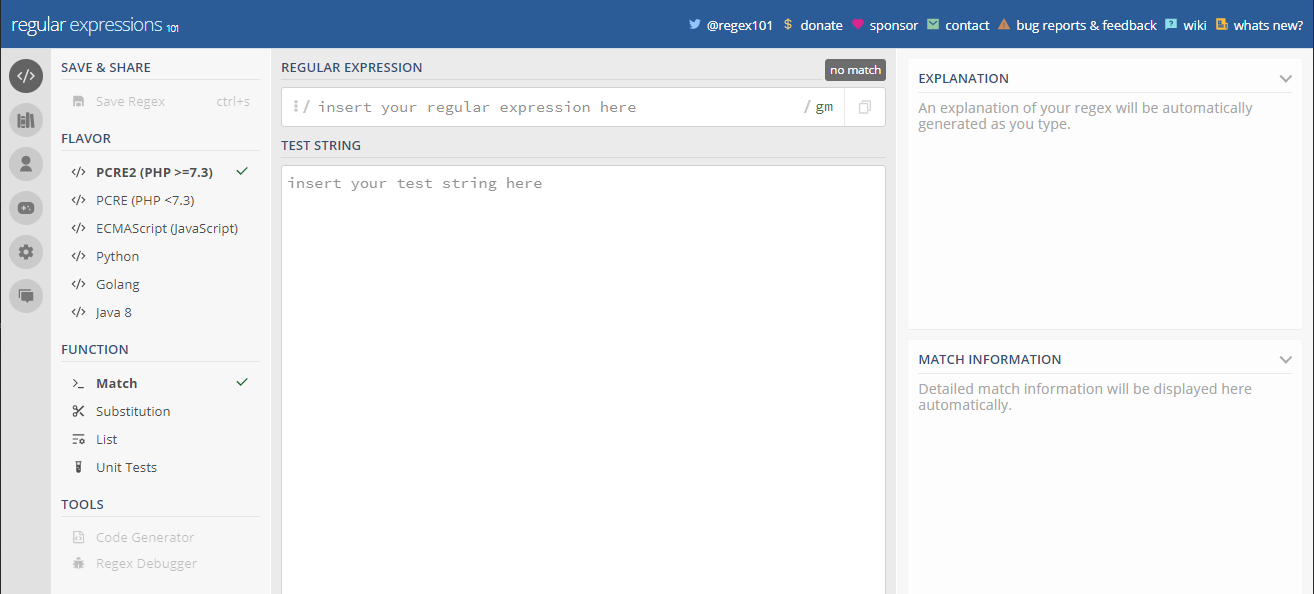Switch to the Substitution function
This screenshot has width=1314, height=594.
(132, 411)
